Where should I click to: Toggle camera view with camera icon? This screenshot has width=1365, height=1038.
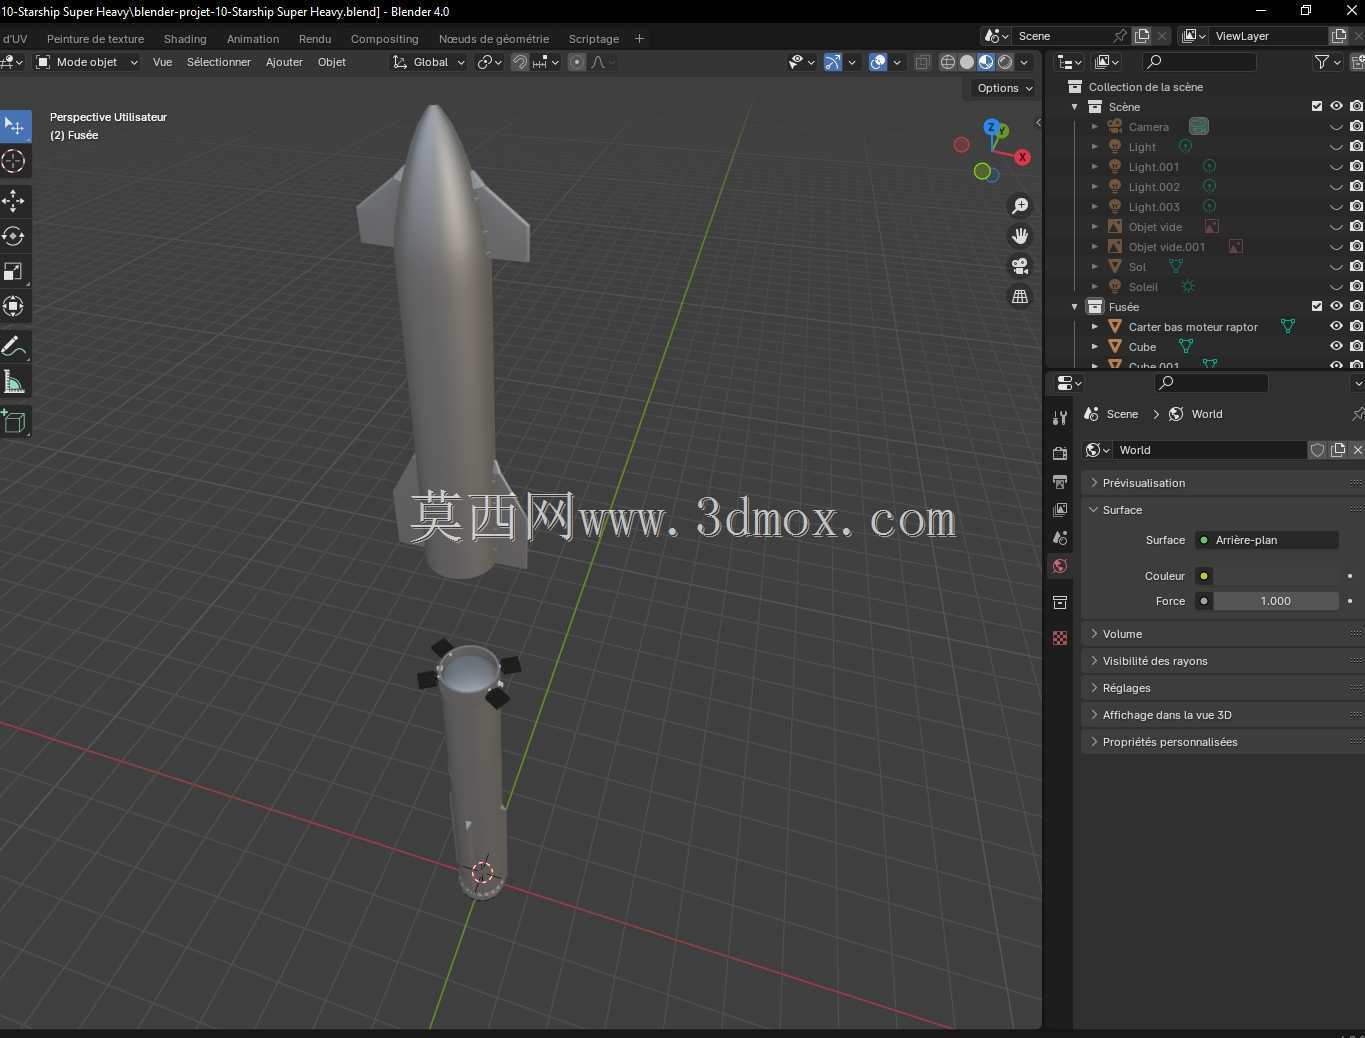[1020, 266]
